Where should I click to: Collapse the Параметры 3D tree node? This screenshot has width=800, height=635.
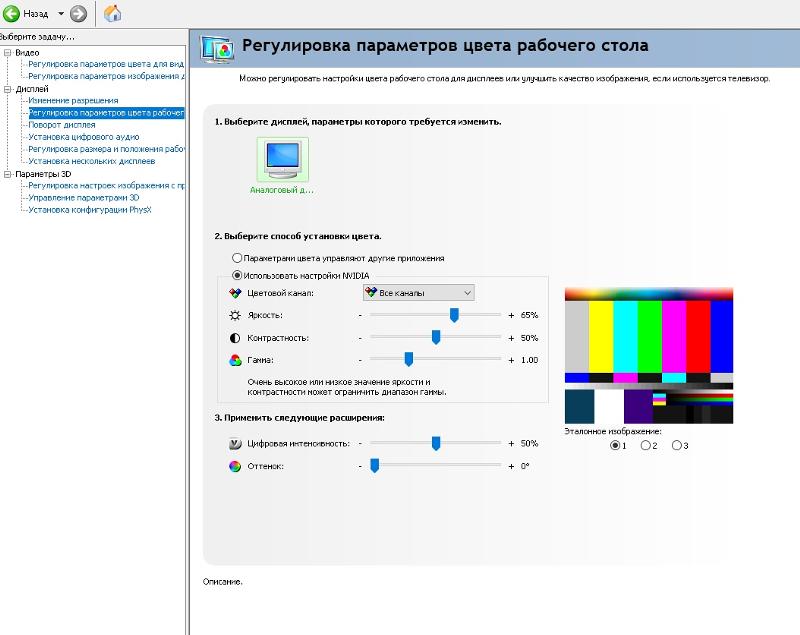[7, 174]
